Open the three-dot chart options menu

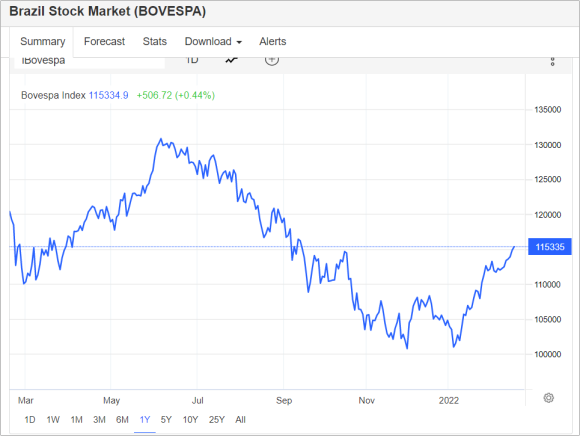pyautogui.click(x=552, y=62)
